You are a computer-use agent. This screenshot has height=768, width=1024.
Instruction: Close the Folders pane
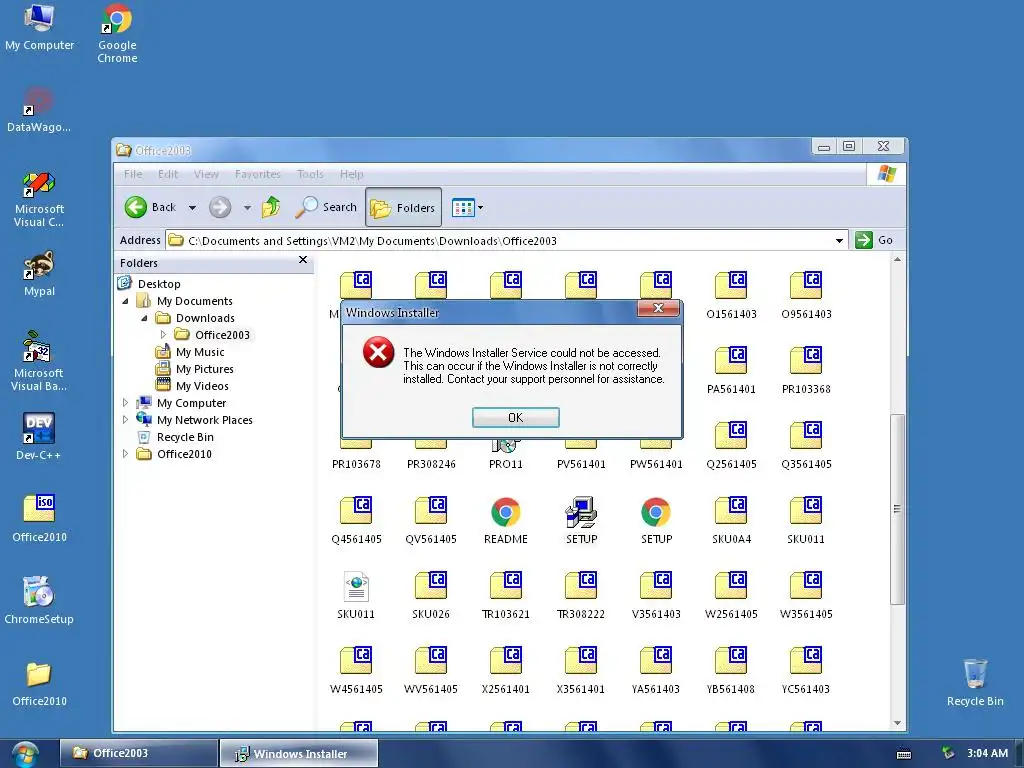tap(302, 260)
